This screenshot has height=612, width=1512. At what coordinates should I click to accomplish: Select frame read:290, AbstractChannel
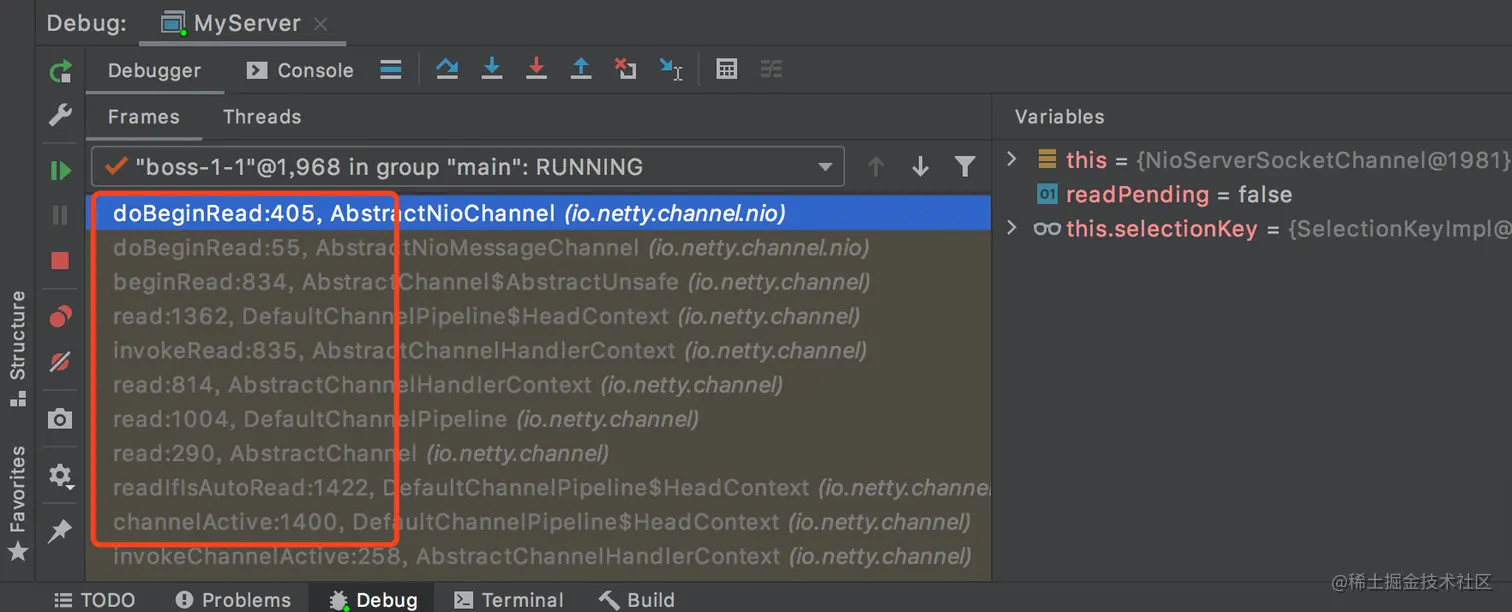pos(538,453)
